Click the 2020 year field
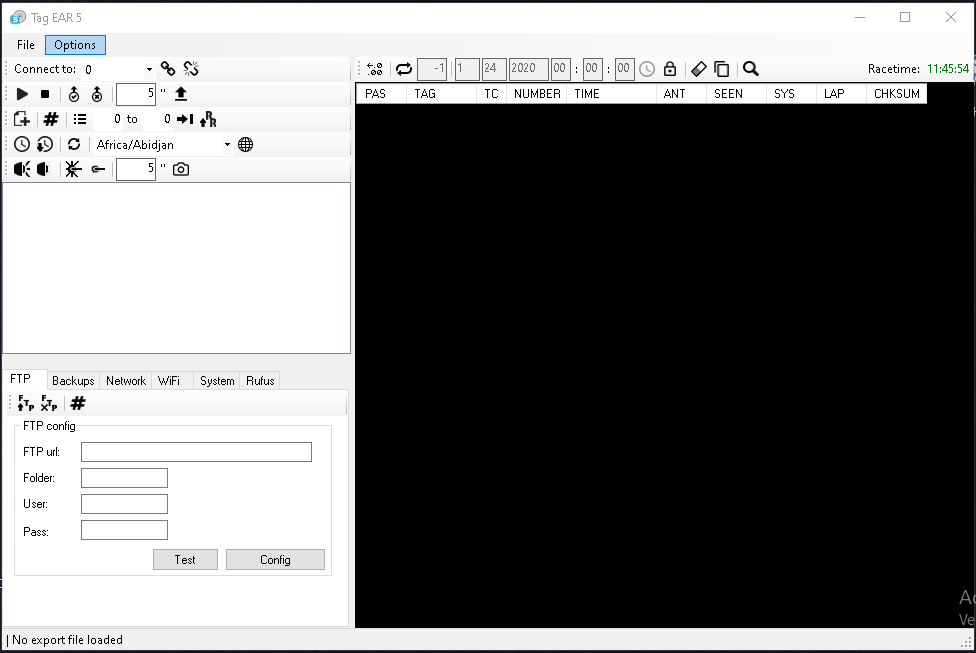This screenshot has height=653, width=976. tap(528, 69)
